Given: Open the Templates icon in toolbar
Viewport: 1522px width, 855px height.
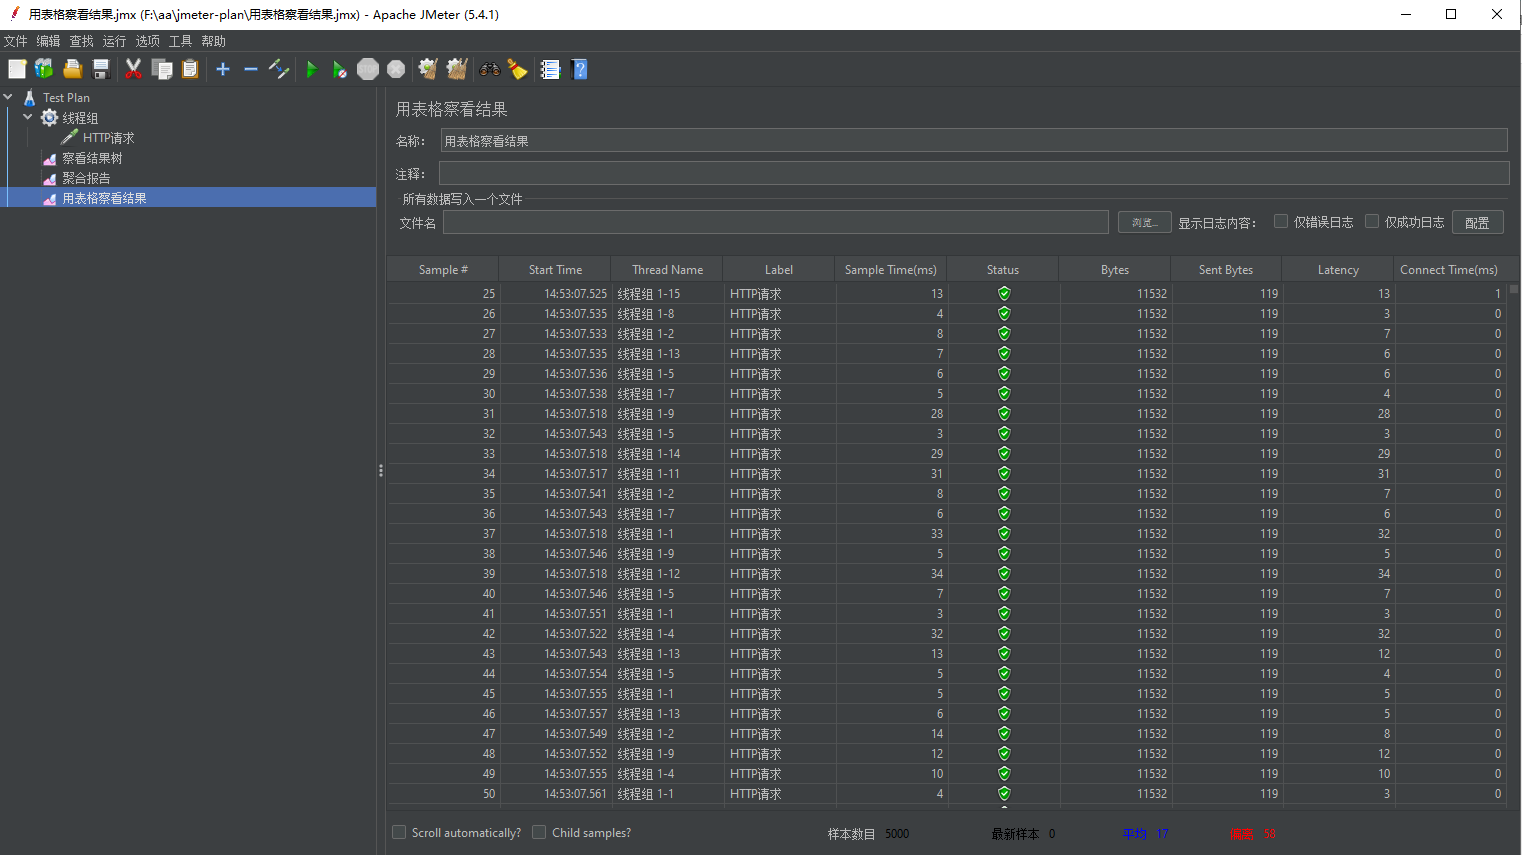Looking at the screenshot, I should [x=44, y=69].
